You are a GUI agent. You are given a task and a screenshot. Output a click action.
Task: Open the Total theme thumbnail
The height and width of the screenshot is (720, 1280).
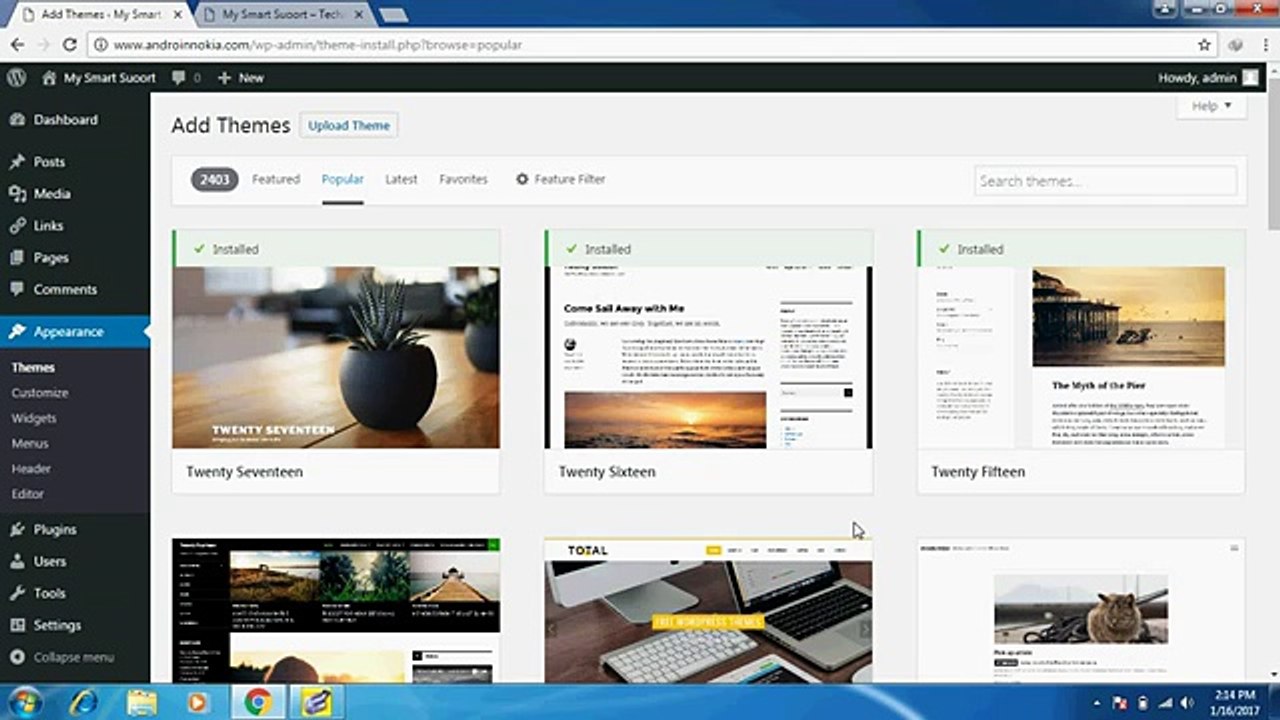click(708, 610)
